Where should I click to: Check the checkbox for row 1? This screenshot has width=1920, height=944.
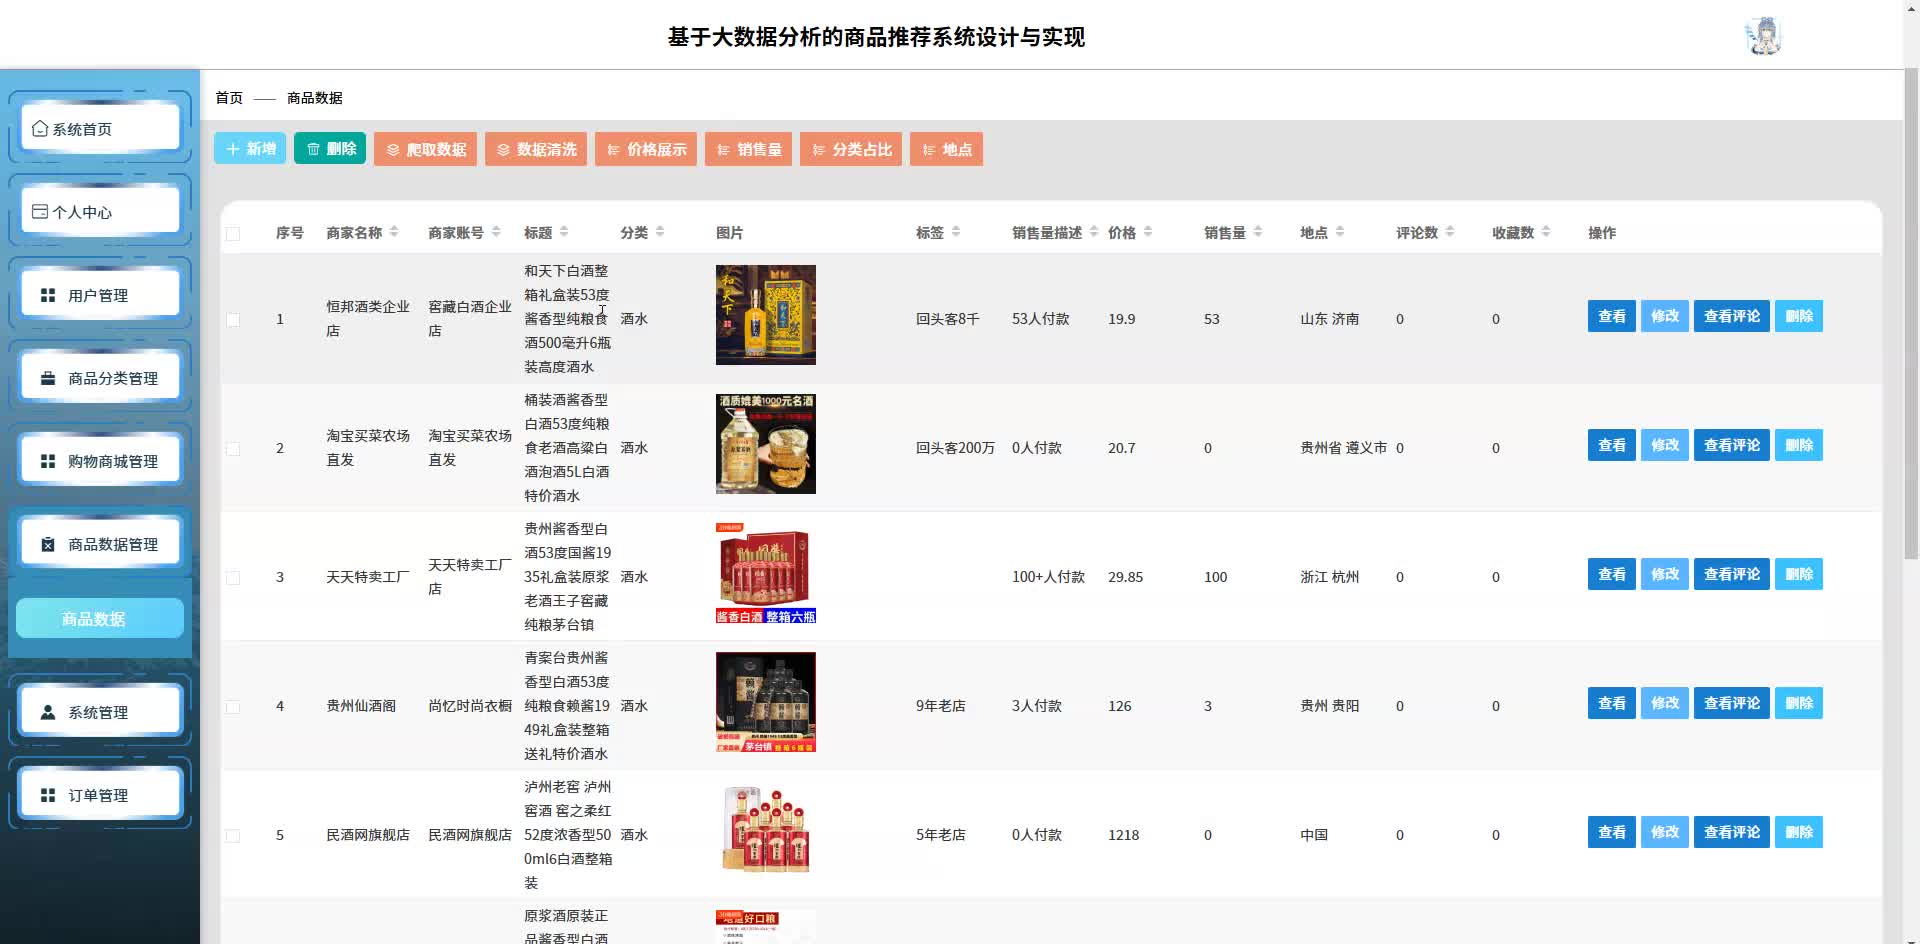pos(233,319)
